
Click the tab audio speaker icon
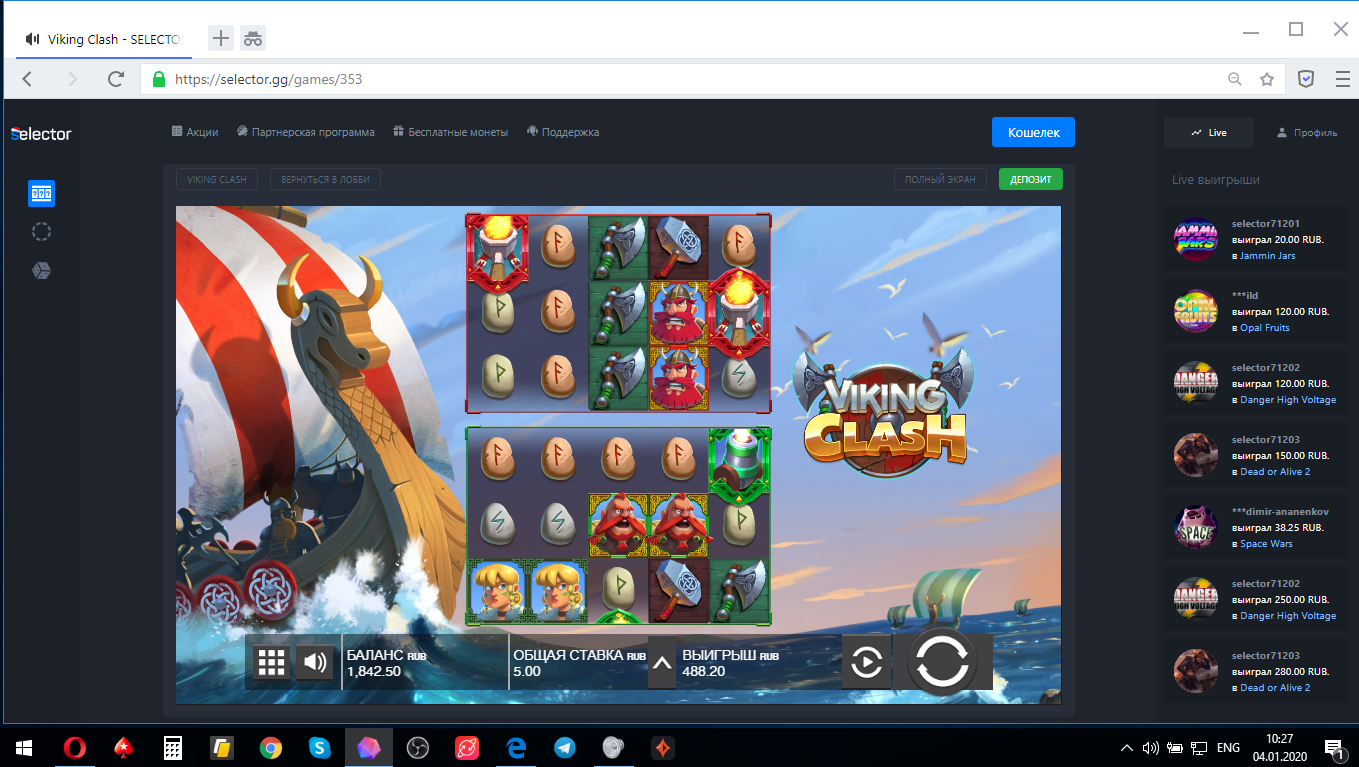coord(33,40)
